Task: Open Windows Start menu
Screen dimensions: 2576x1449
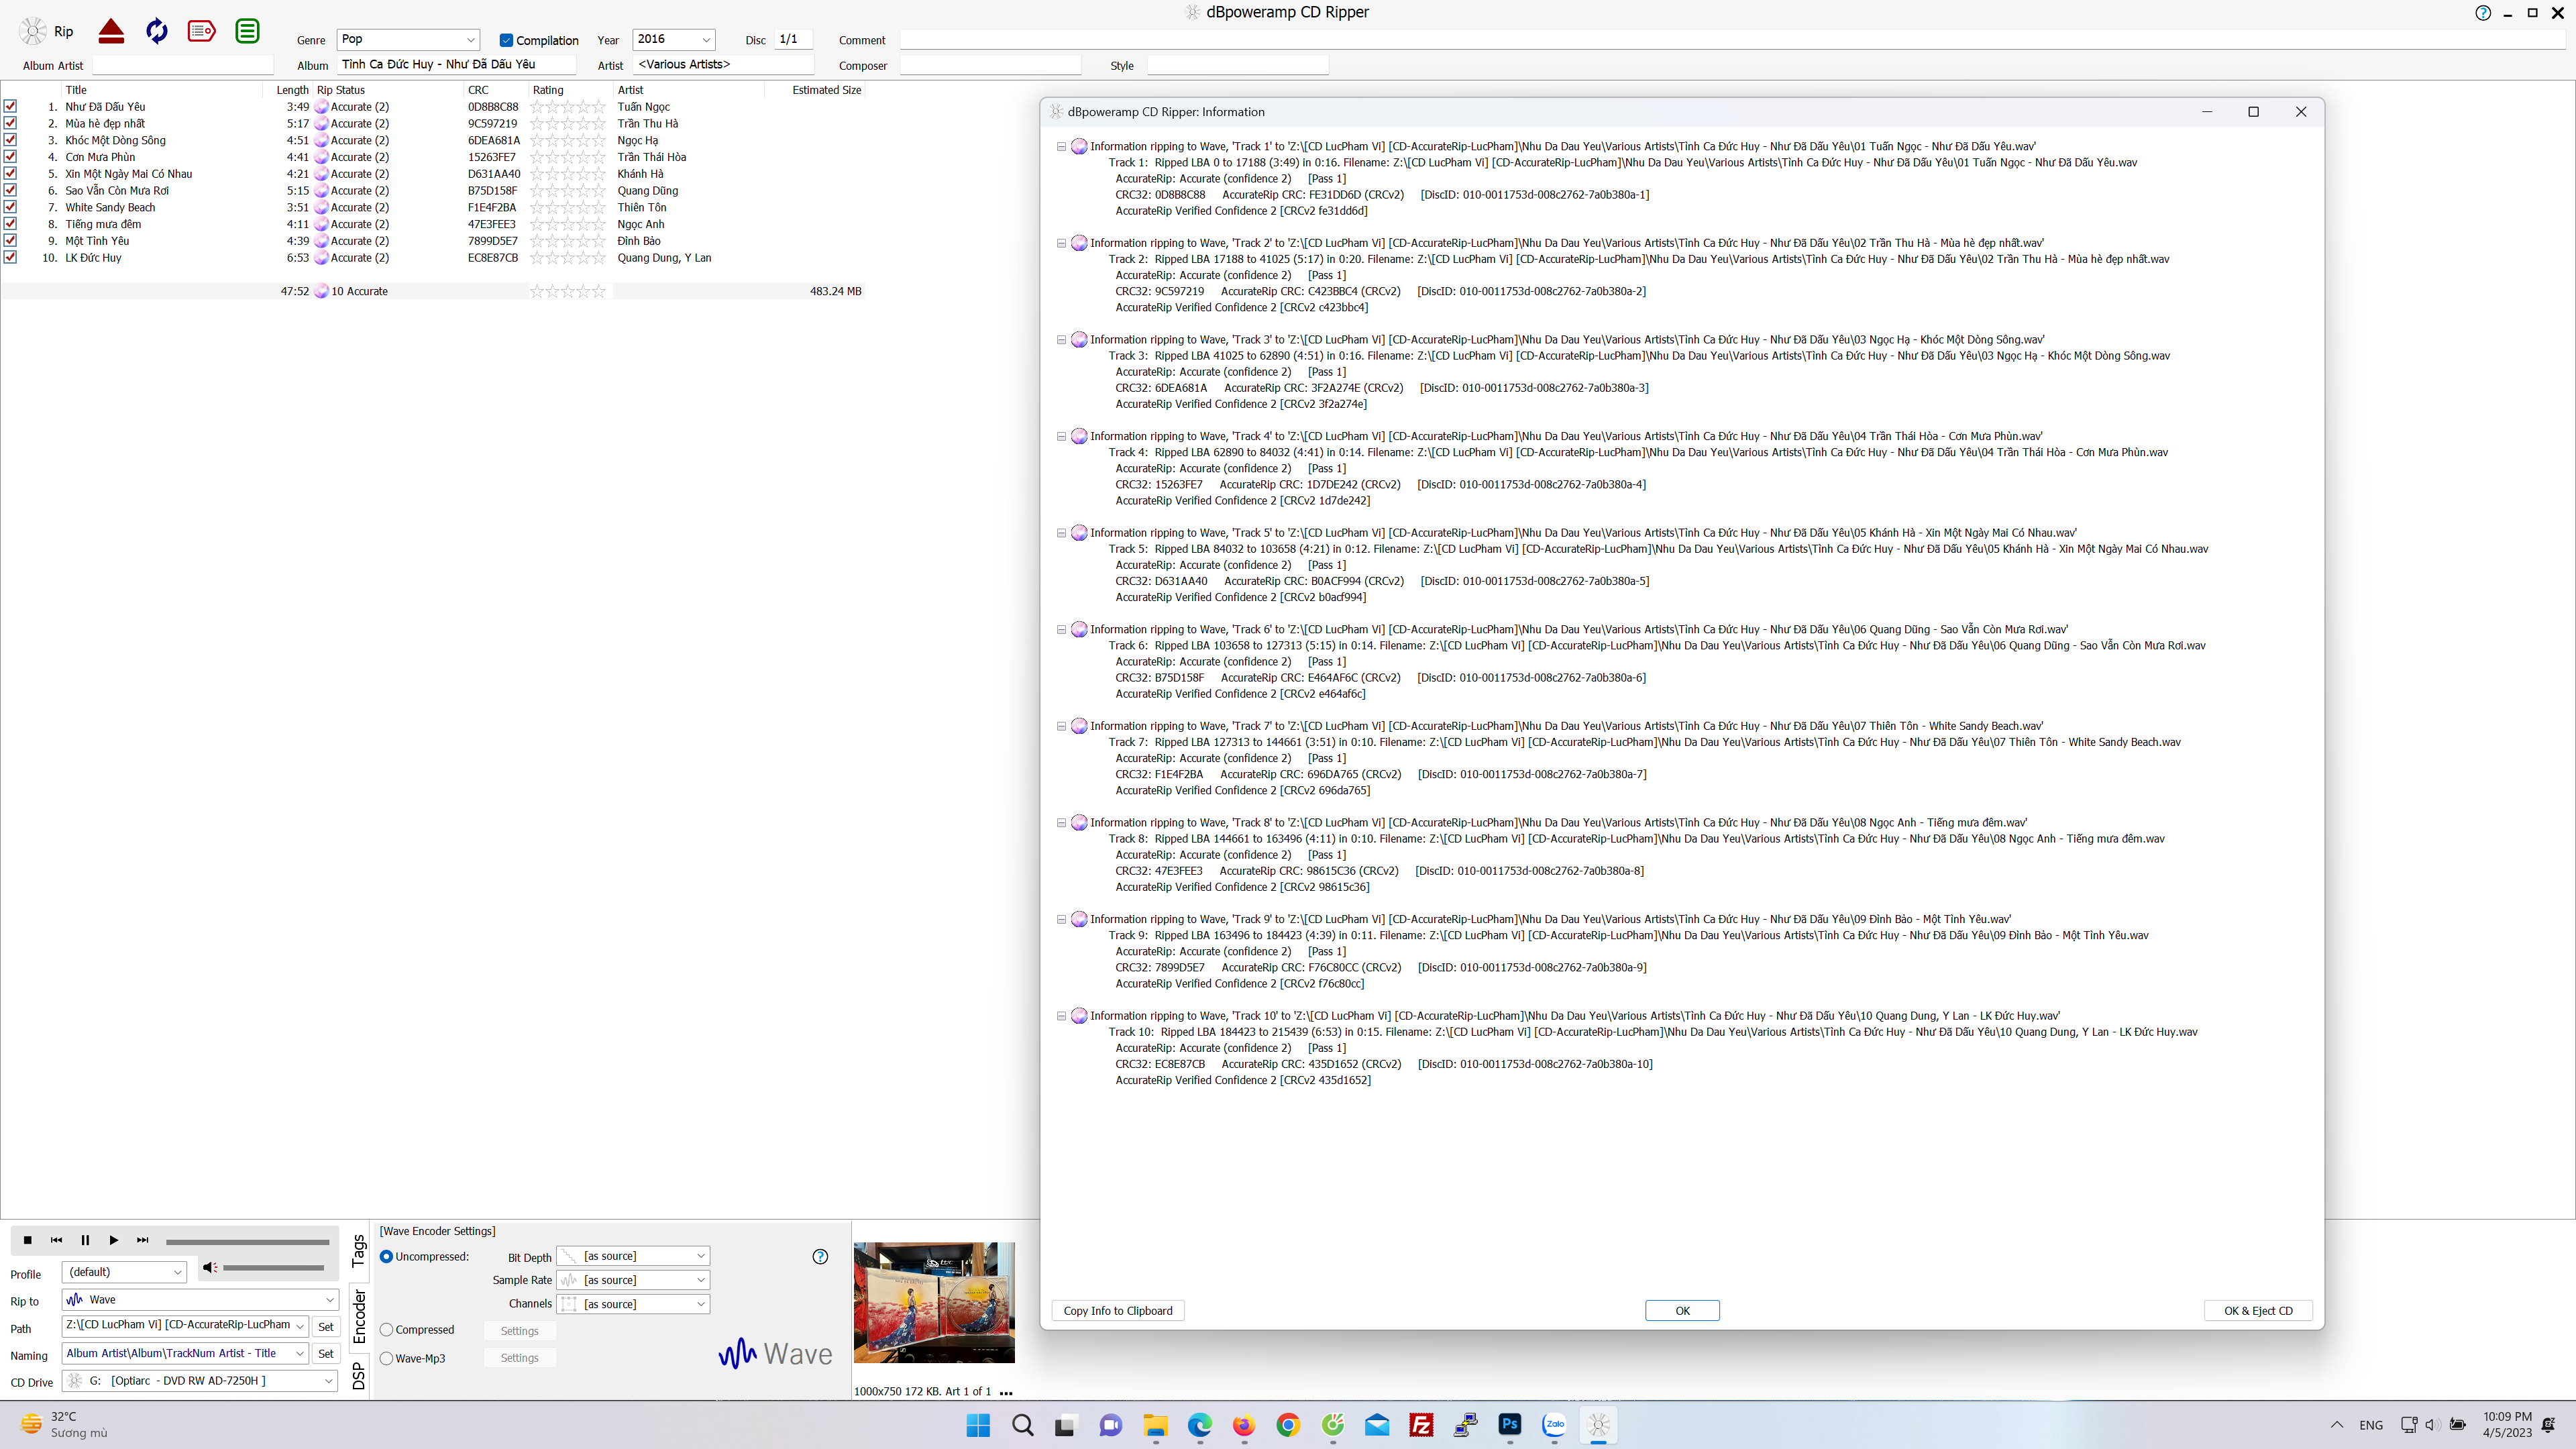Action: [978, 1425]
